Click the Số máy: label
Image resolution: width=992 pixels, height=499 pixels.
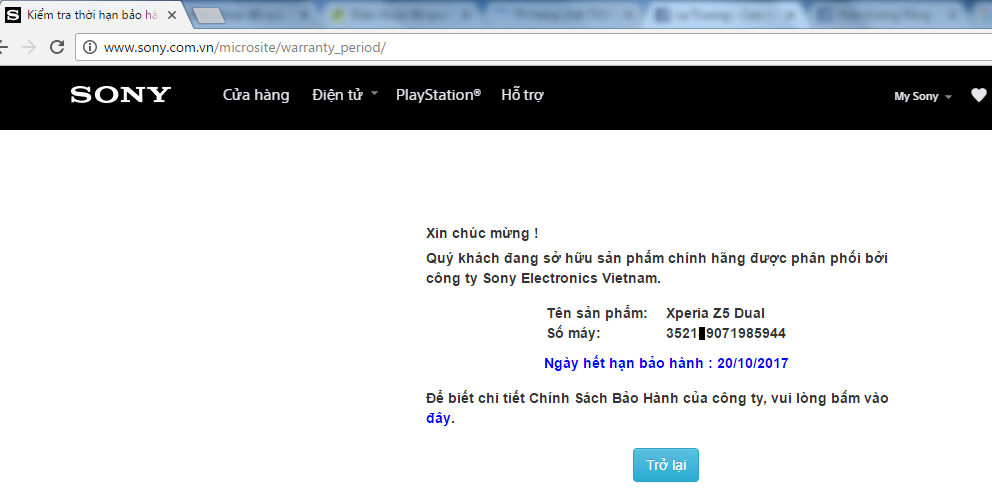(x=573, y=333)
